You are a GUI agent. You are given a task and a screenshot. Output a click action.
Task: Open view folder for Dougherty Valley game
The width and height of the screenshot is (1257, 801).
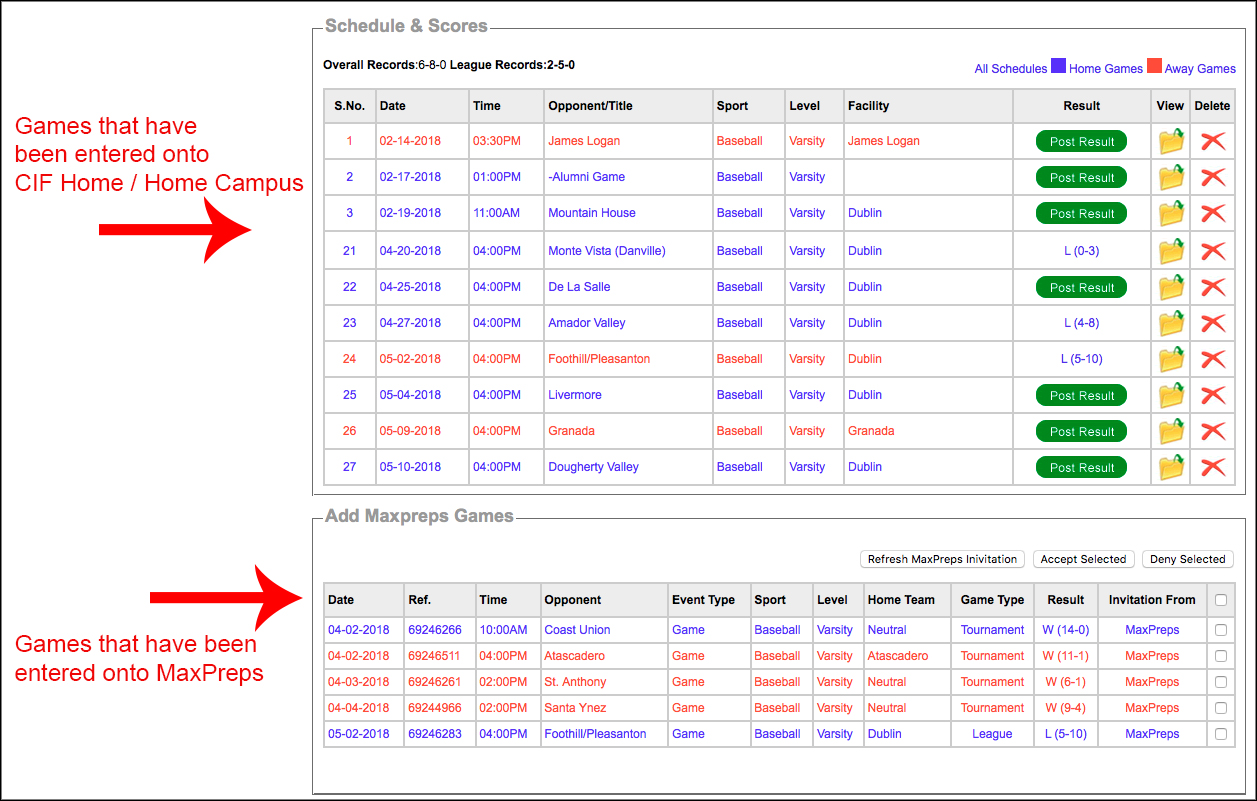coord(1171,468)
